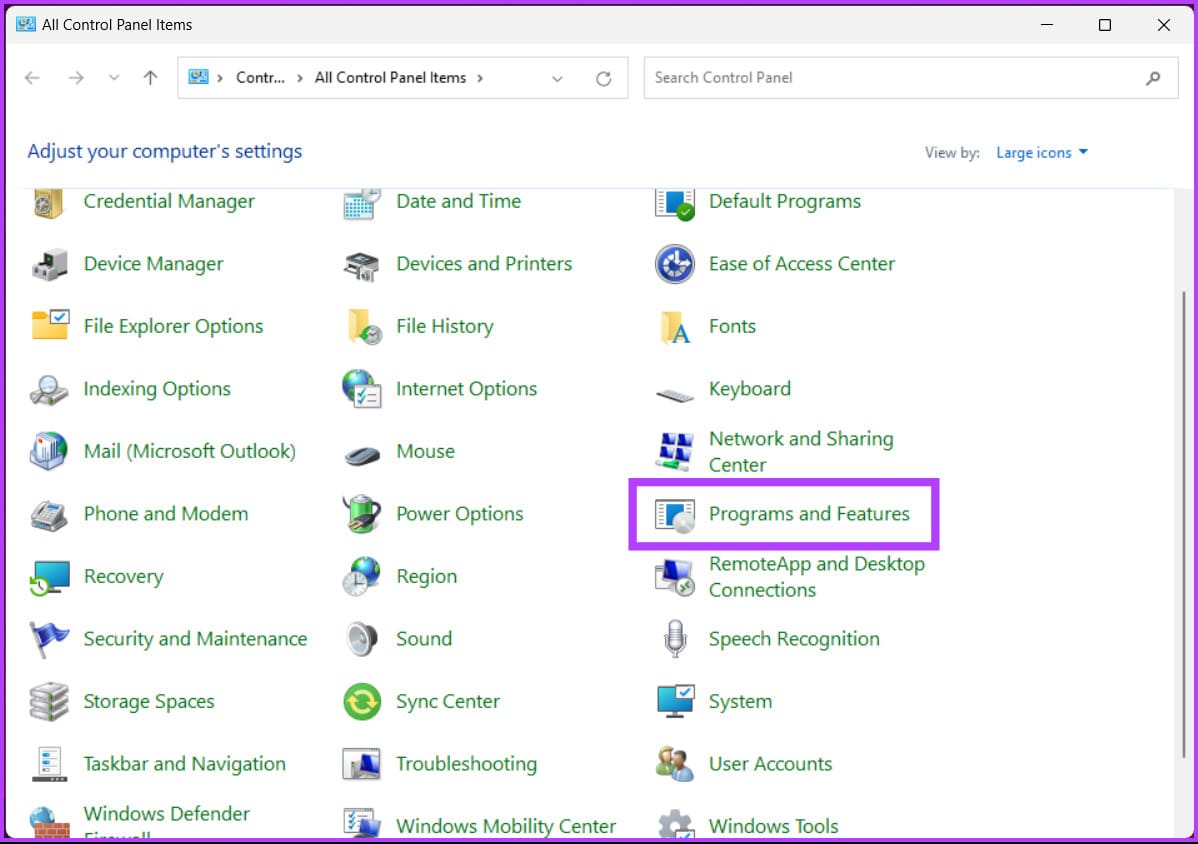Open the File Explorer Options icon
Viewport: 1198px width, 844px height.
tap(50, 325)
